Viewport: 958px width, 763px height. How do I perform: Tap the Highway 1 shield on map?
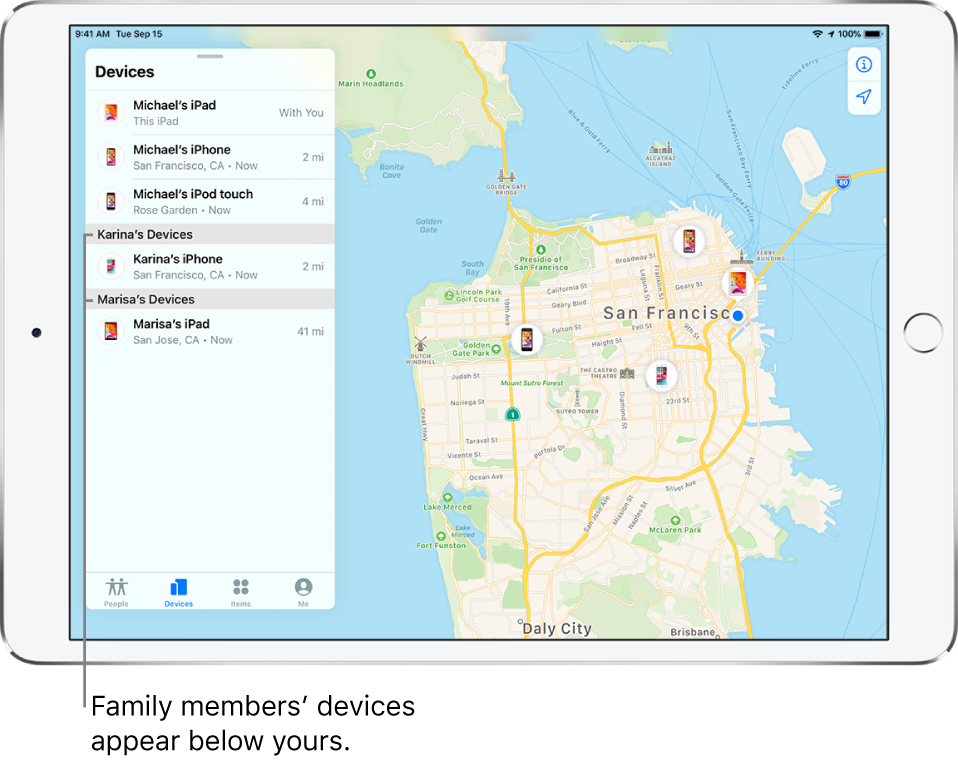[x=513, y=414]
